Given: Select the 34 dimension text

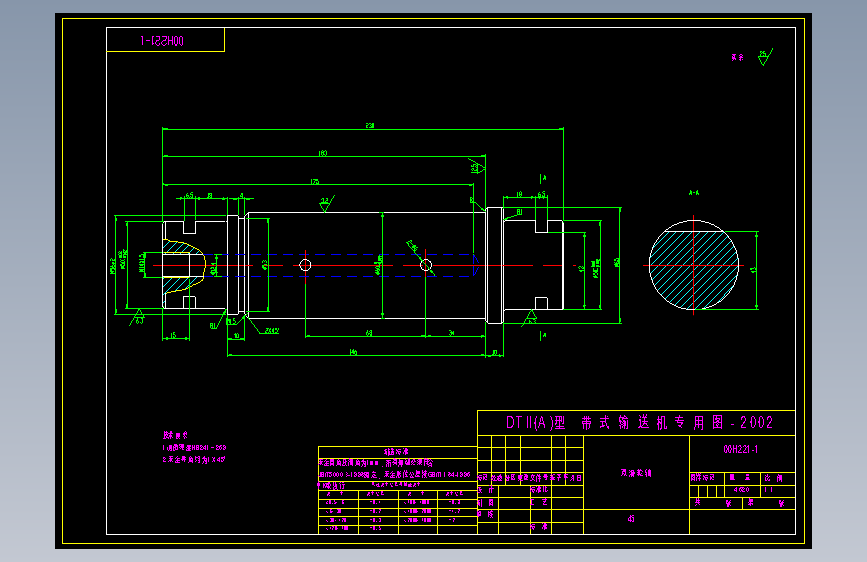Looking at the screenshot, I should pyautogui.click(x=451, y=333).
